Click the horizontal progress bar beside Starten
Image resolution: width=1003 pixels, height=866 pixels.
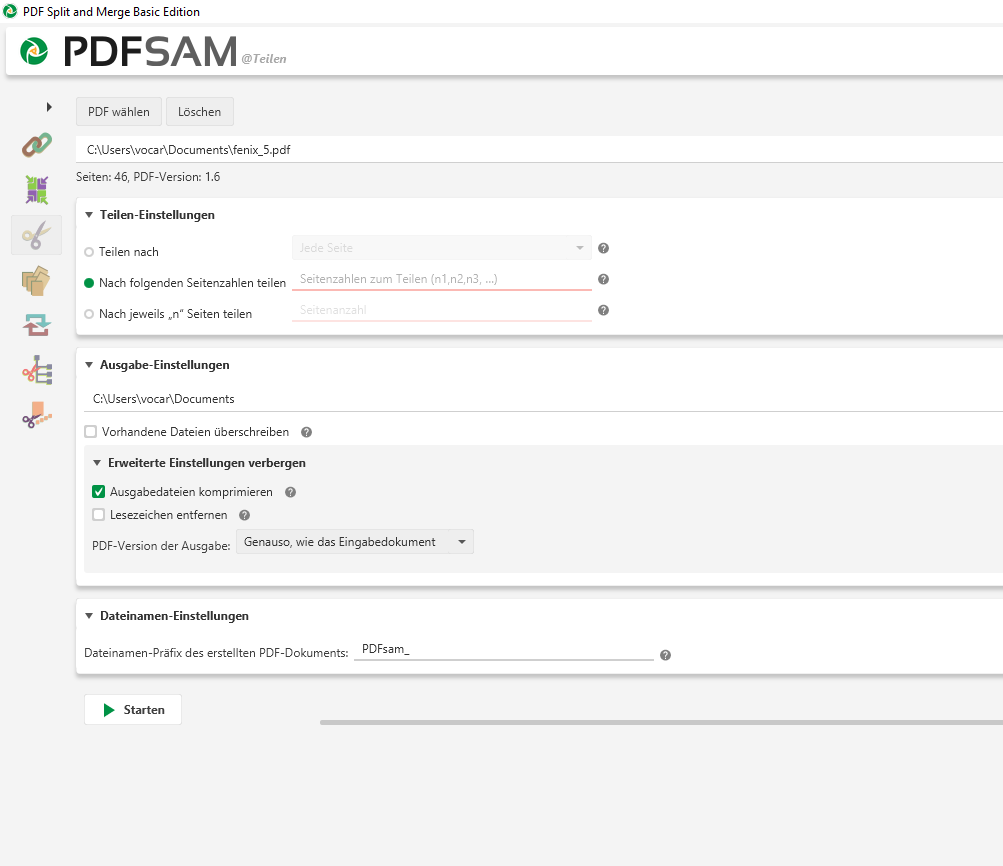661,723
